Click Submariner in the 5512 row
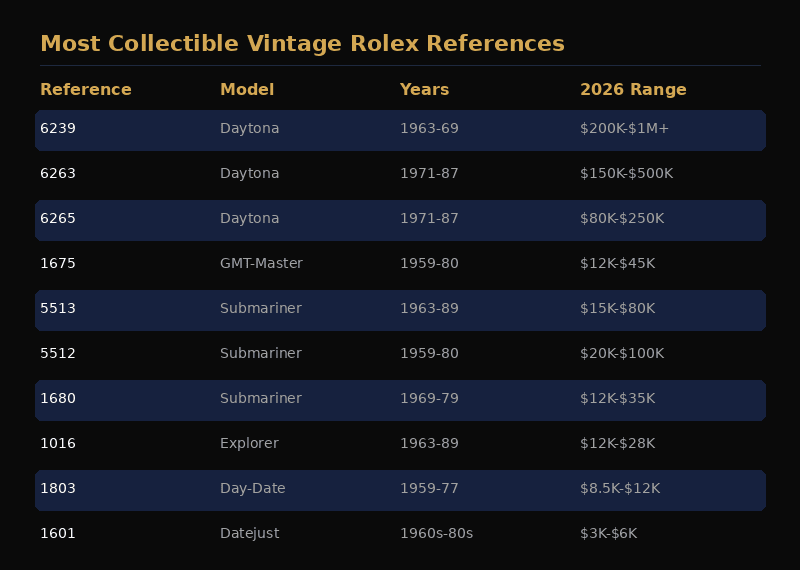The image size is (800, 570). (x=261, y=353)
